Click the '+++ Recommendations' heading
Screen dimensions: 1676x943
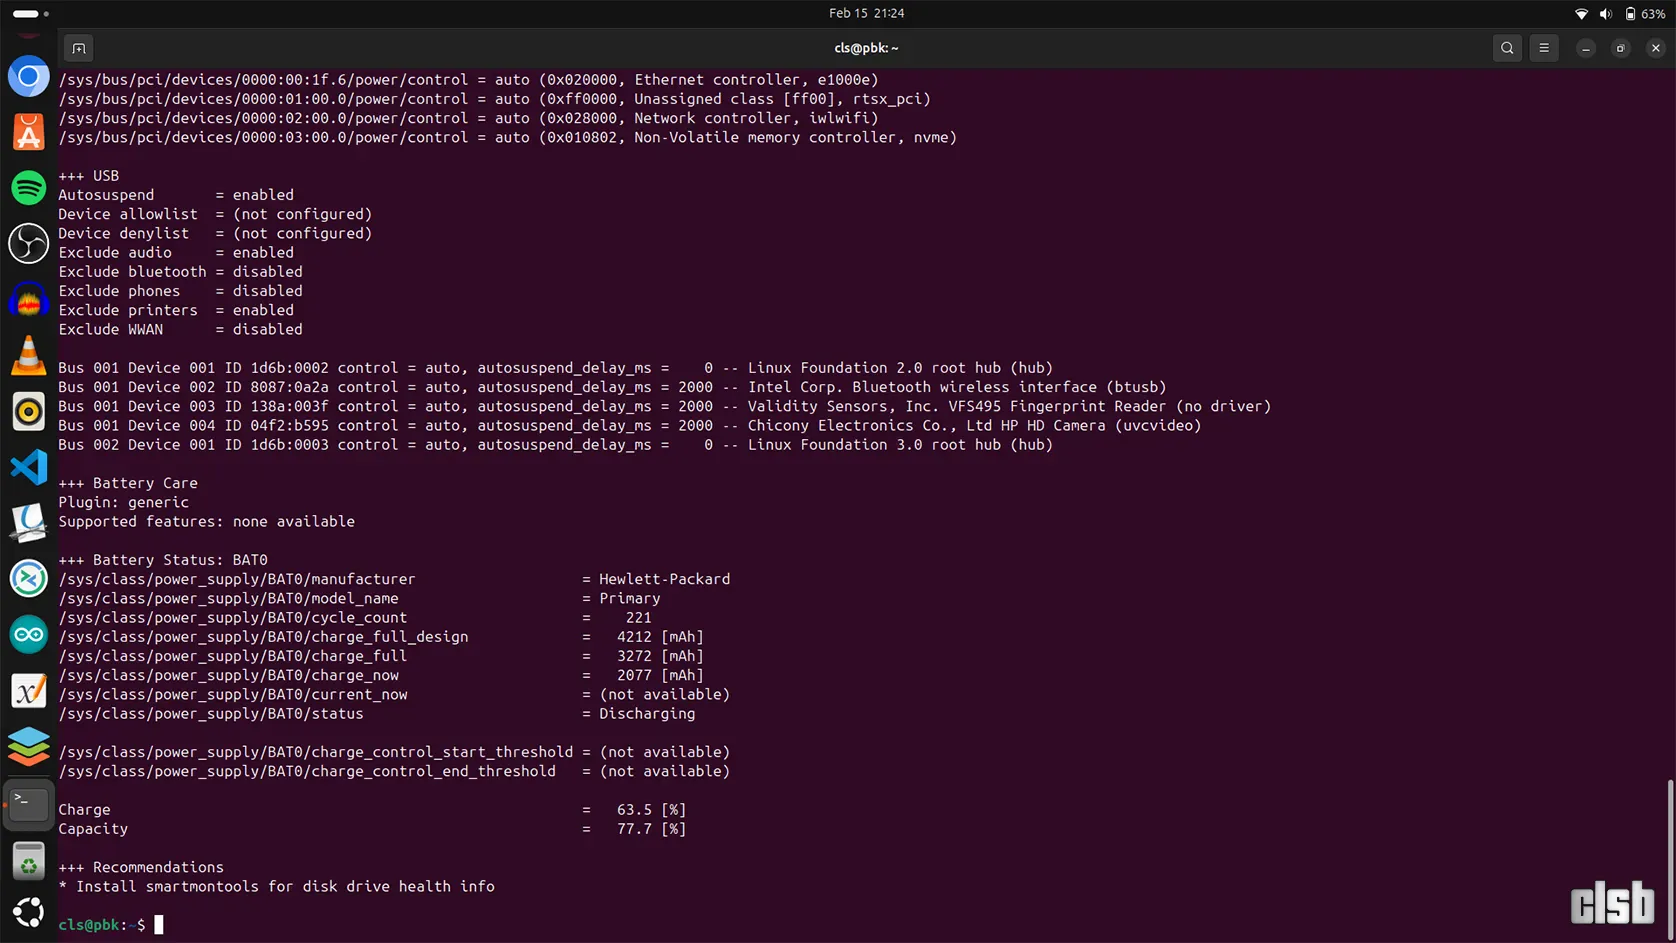(x=141, y=867)
